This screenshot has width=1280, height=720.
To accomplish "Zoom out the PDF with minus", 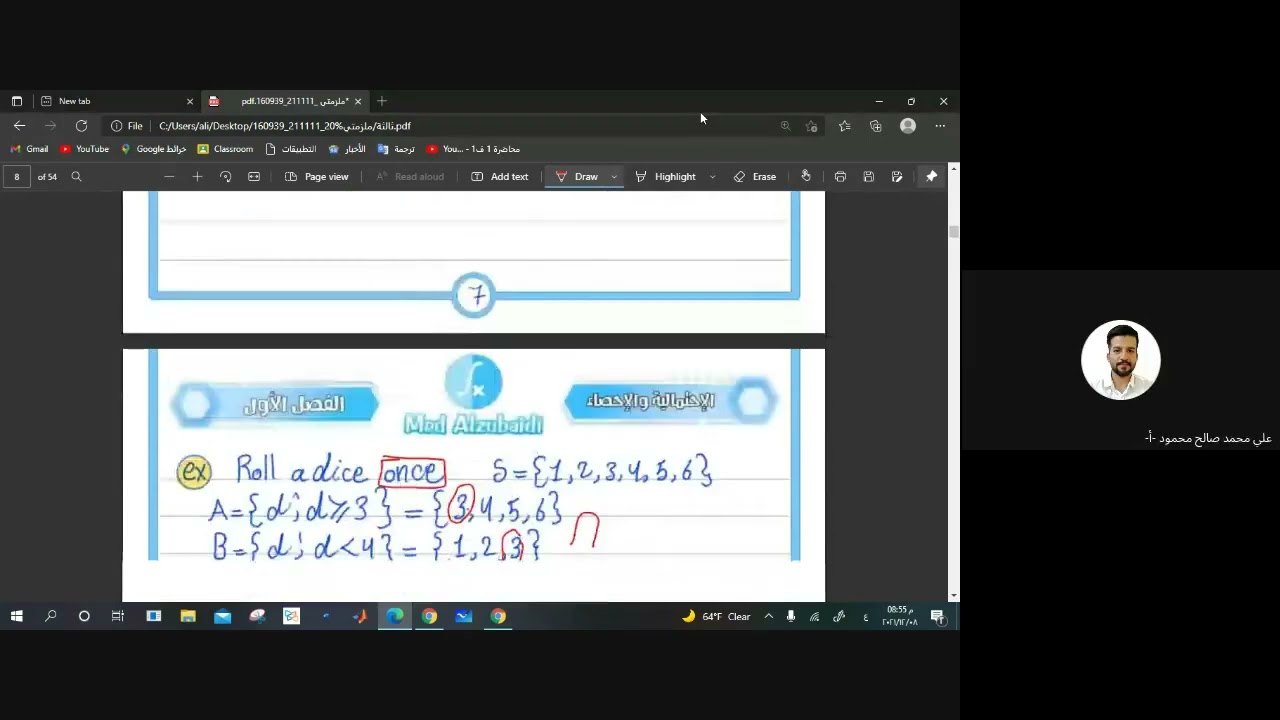I will (x=169, y=177).
